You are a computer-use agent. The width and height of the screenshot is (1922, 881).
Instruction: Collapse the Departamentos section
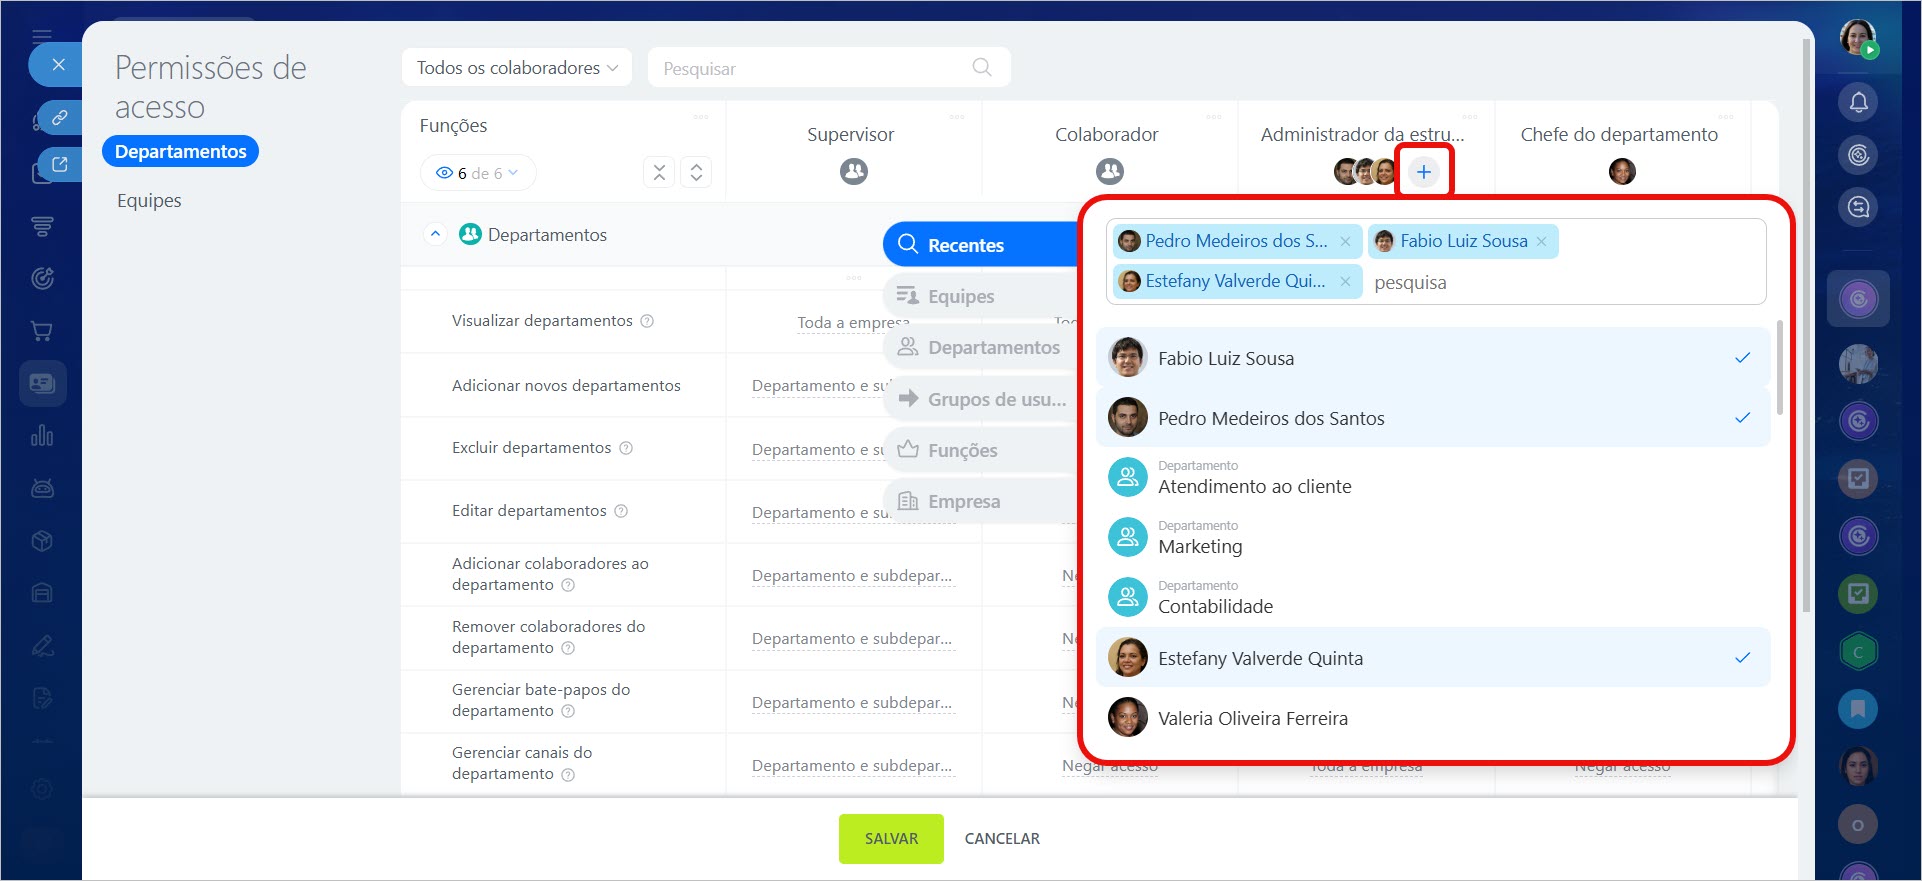[x=435, y=234]
